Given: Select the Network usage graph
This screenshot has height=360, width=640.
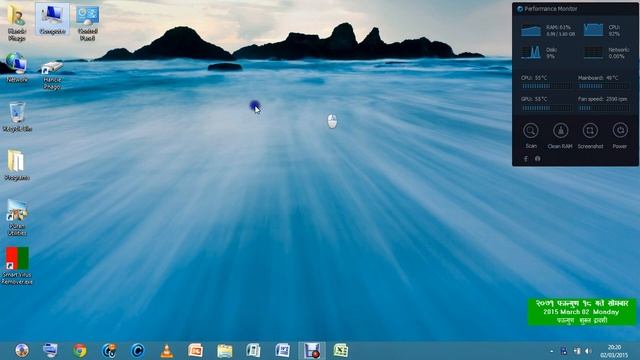Looking at the screenshot, I should (x=593, y=53).
